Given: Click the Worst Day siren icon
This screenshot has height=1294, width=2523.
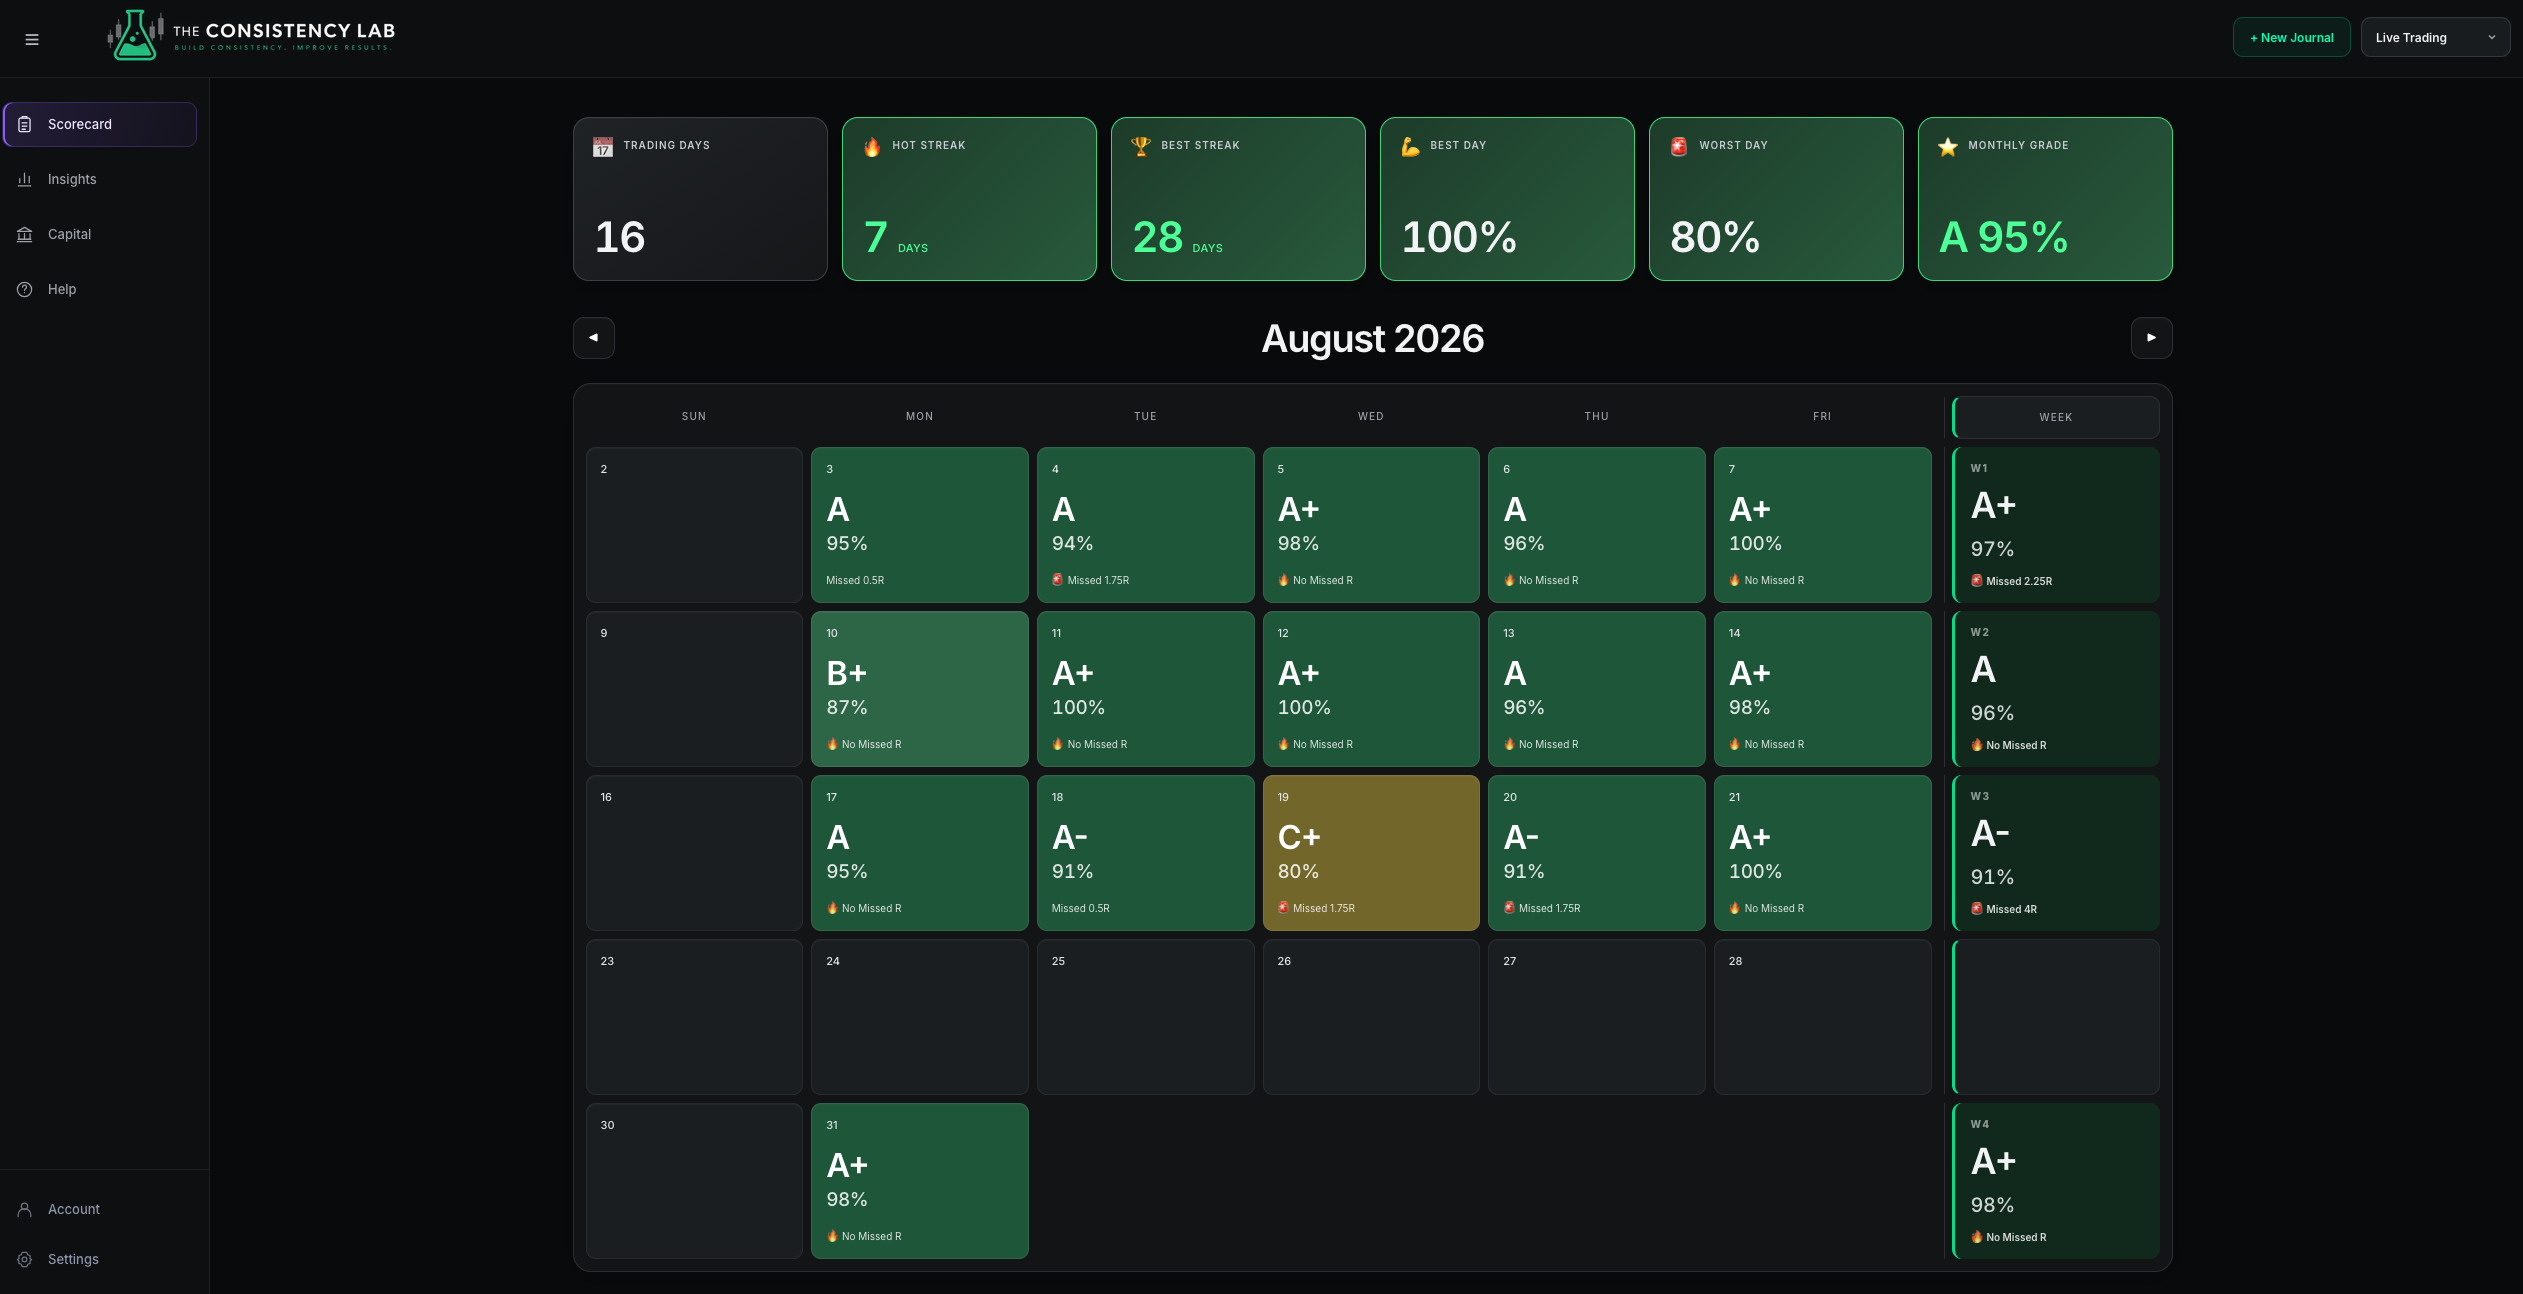Looking at the screenshot, I should click(1679, 147).
